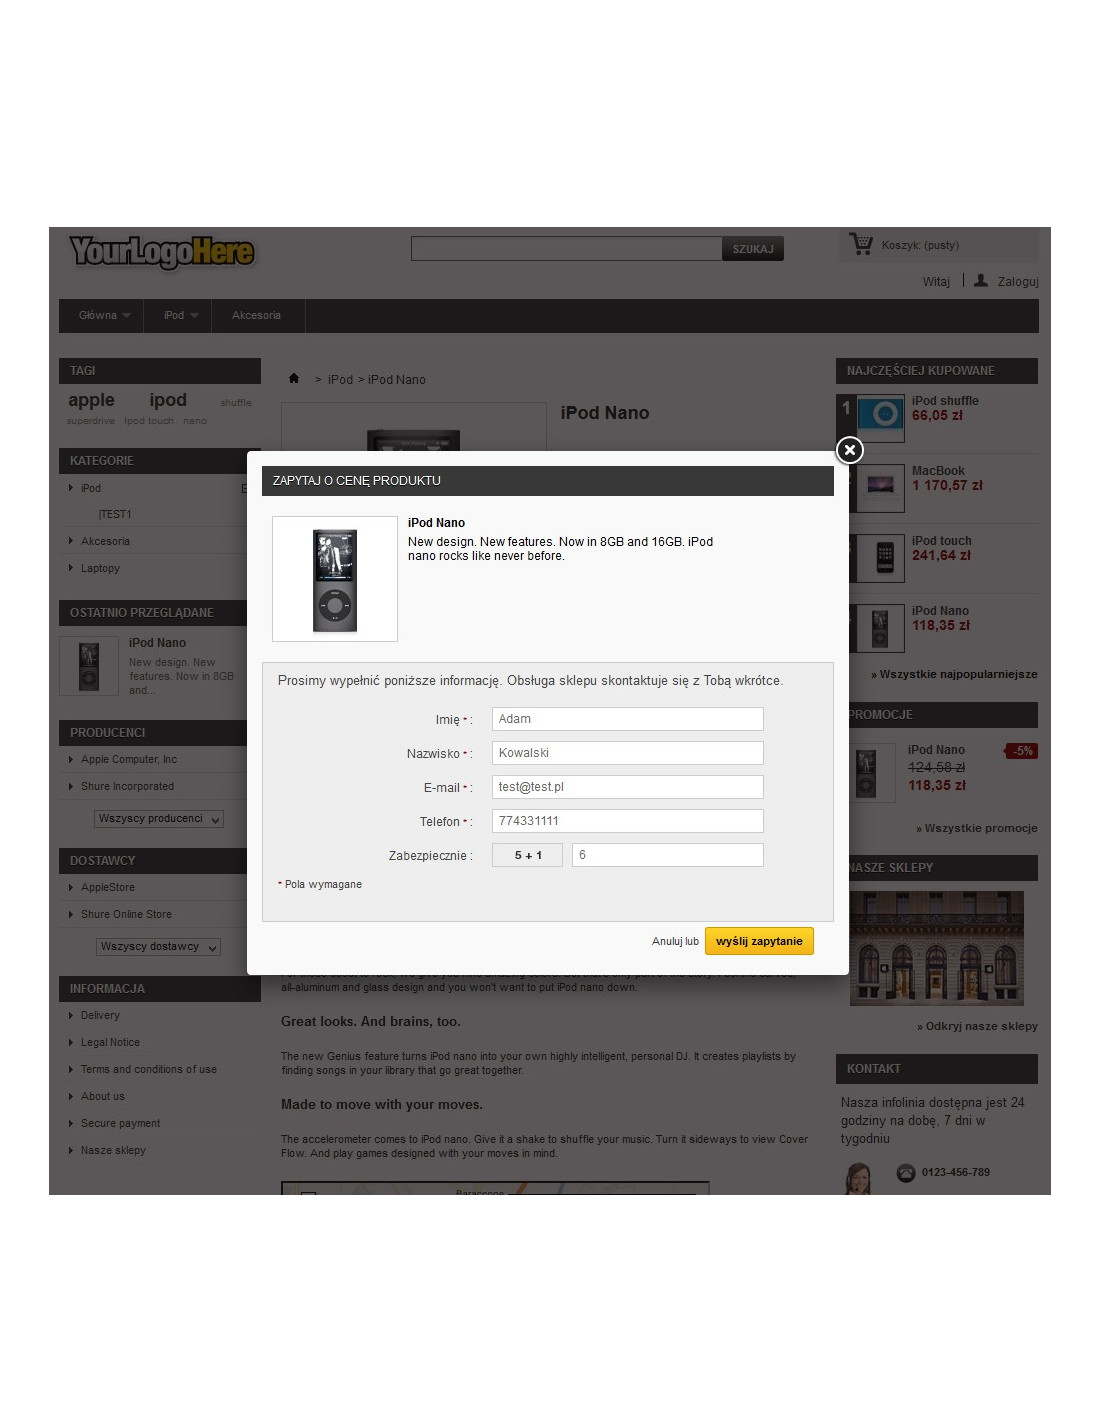Click the user login icon
This screenshot has height=1422, width=1100.
pyautogui.click(x=981, y=281)
